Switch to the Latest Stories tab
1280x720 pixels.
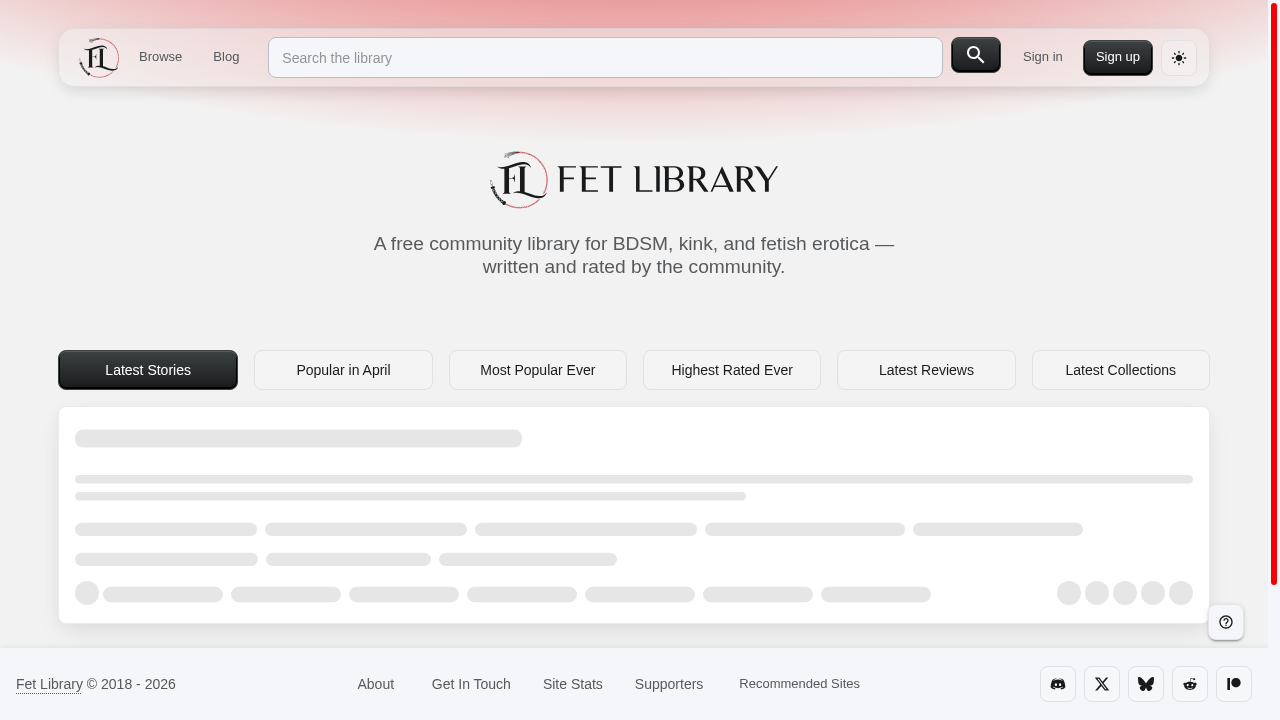147,370
